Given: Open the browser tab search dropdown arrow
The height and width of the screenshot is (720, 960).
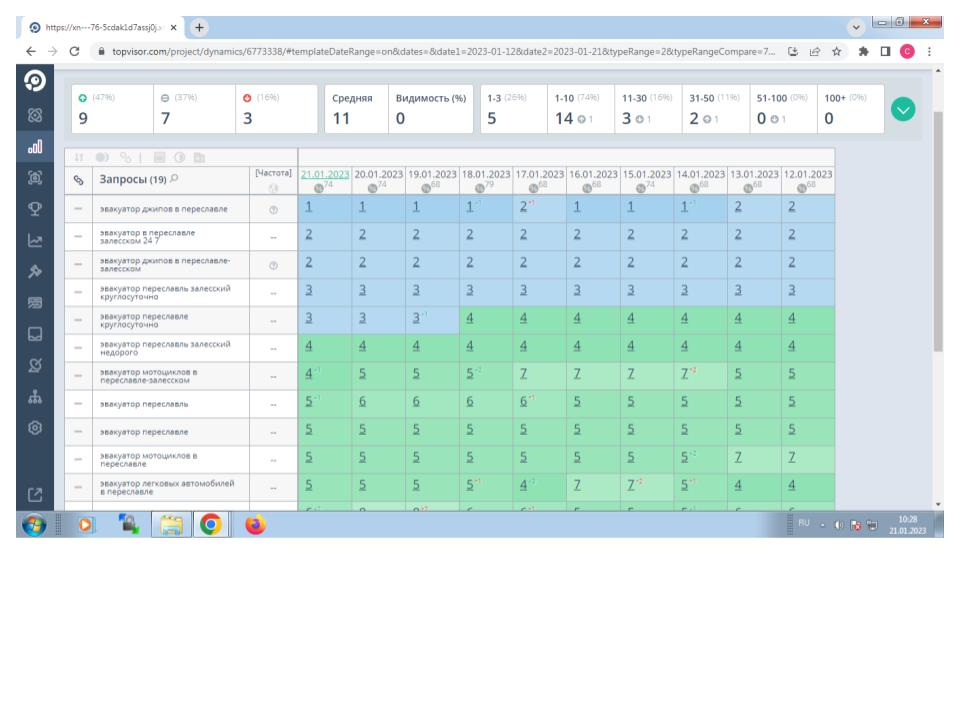Looking at the screenshot, I should [856, 27].
